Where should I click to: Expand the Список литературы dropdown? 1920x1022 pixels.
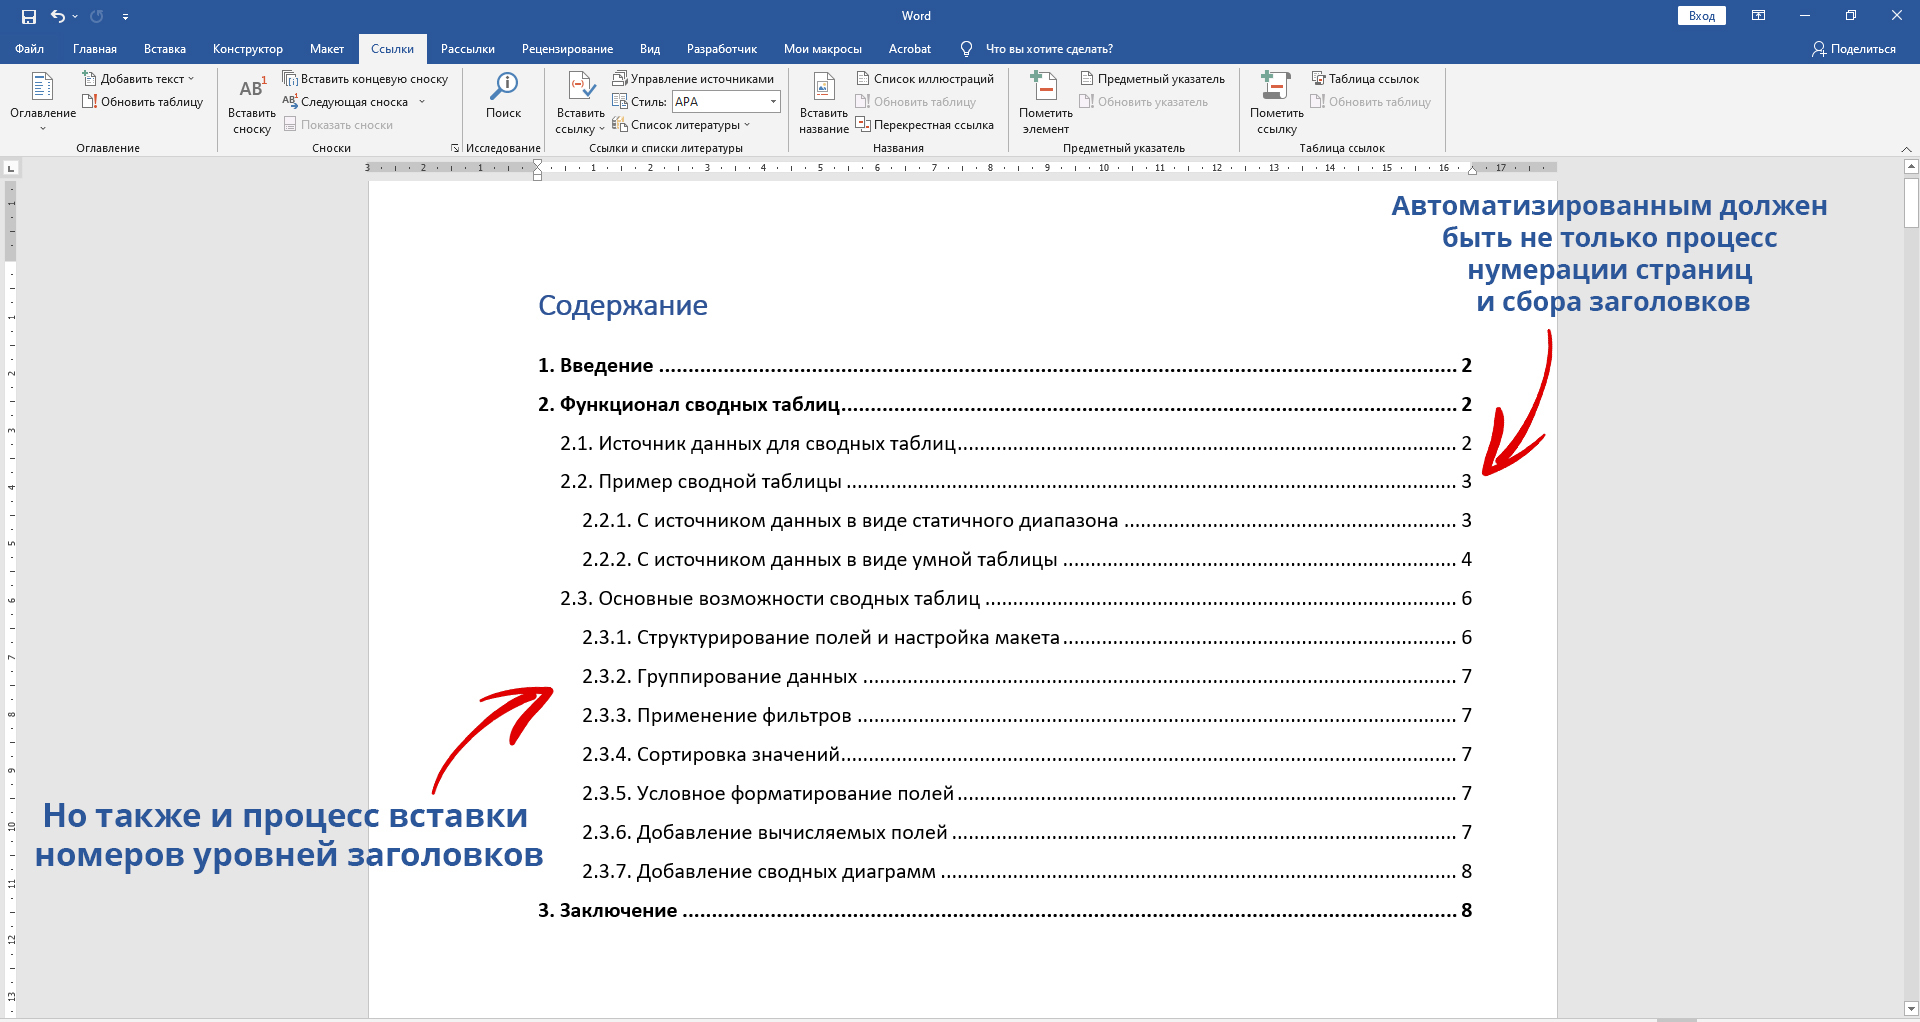[x=746, y=125]
